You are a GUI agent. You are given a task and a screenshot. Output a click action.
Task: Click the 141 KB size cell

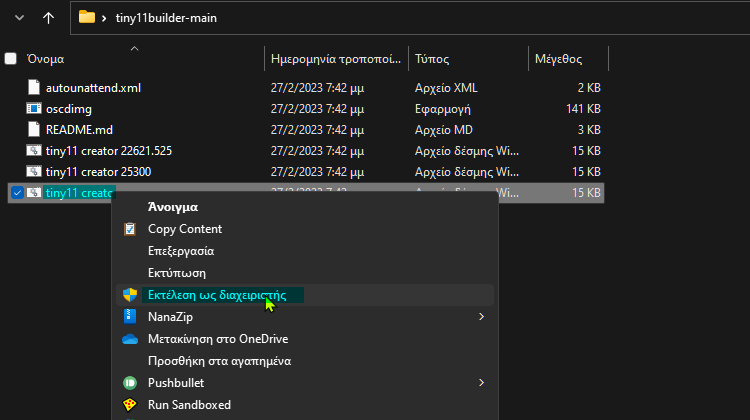pos(583,109)
